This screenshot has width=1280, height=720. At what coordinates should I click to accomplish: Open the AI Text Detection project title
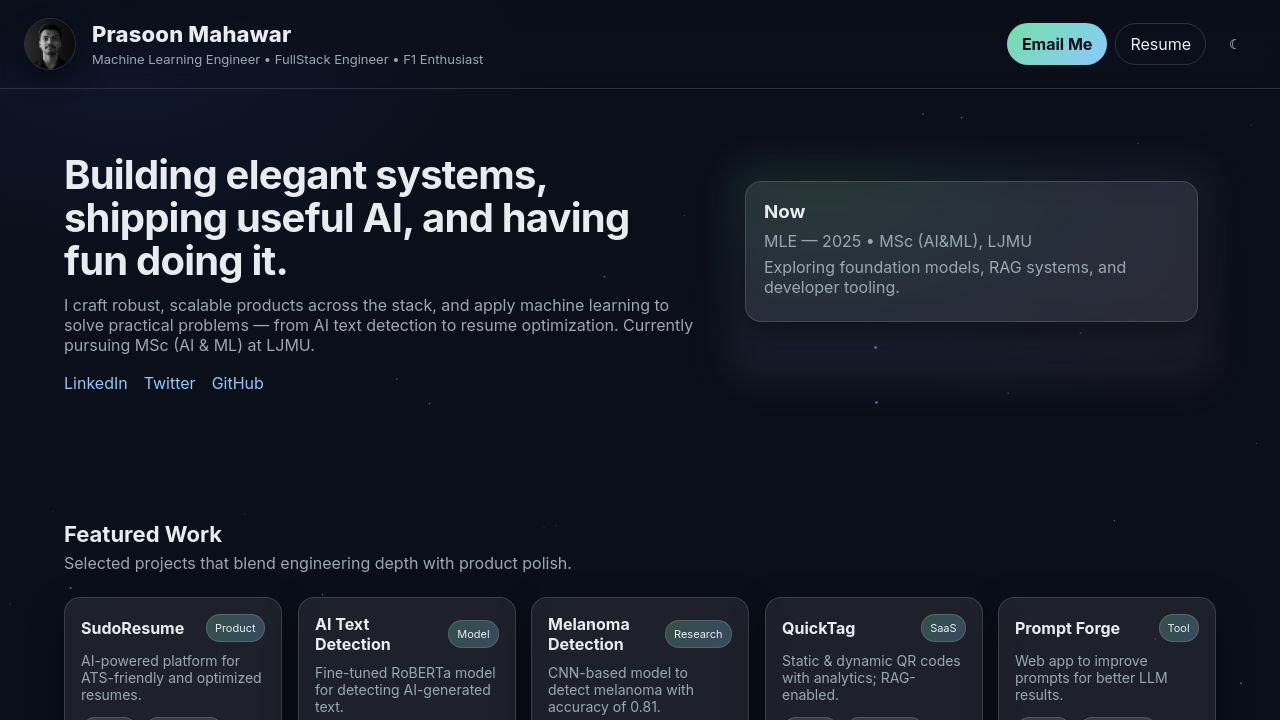point(353,634)
